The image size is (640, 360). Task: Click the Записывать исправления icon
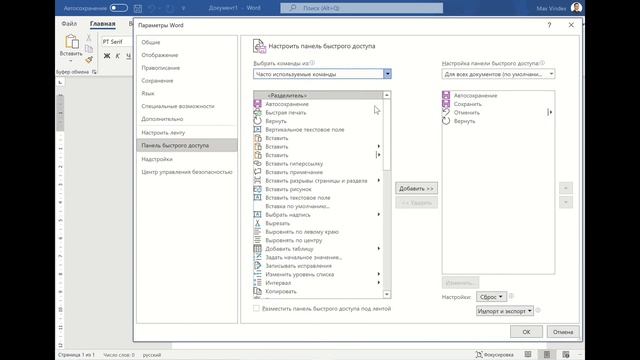pyautogui.click(x=258, y=266)
